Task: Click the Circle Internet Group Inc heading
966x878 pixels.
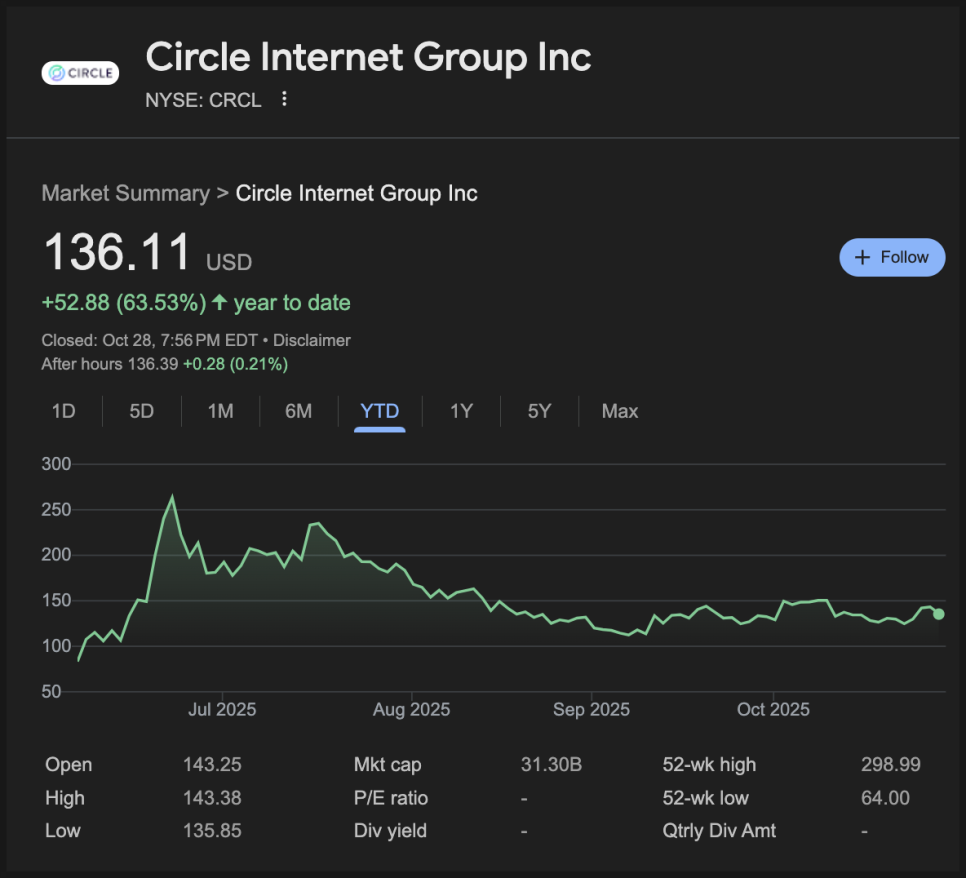Action: 368,58
